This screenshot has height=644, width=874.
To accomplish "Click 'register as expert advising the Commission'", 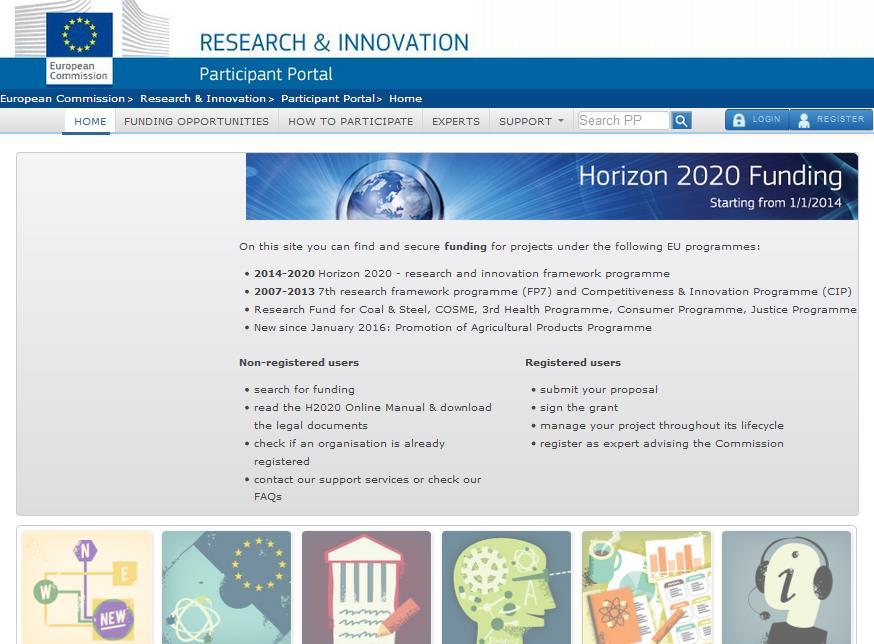I will pyautogui.click(x=662, y=443).
